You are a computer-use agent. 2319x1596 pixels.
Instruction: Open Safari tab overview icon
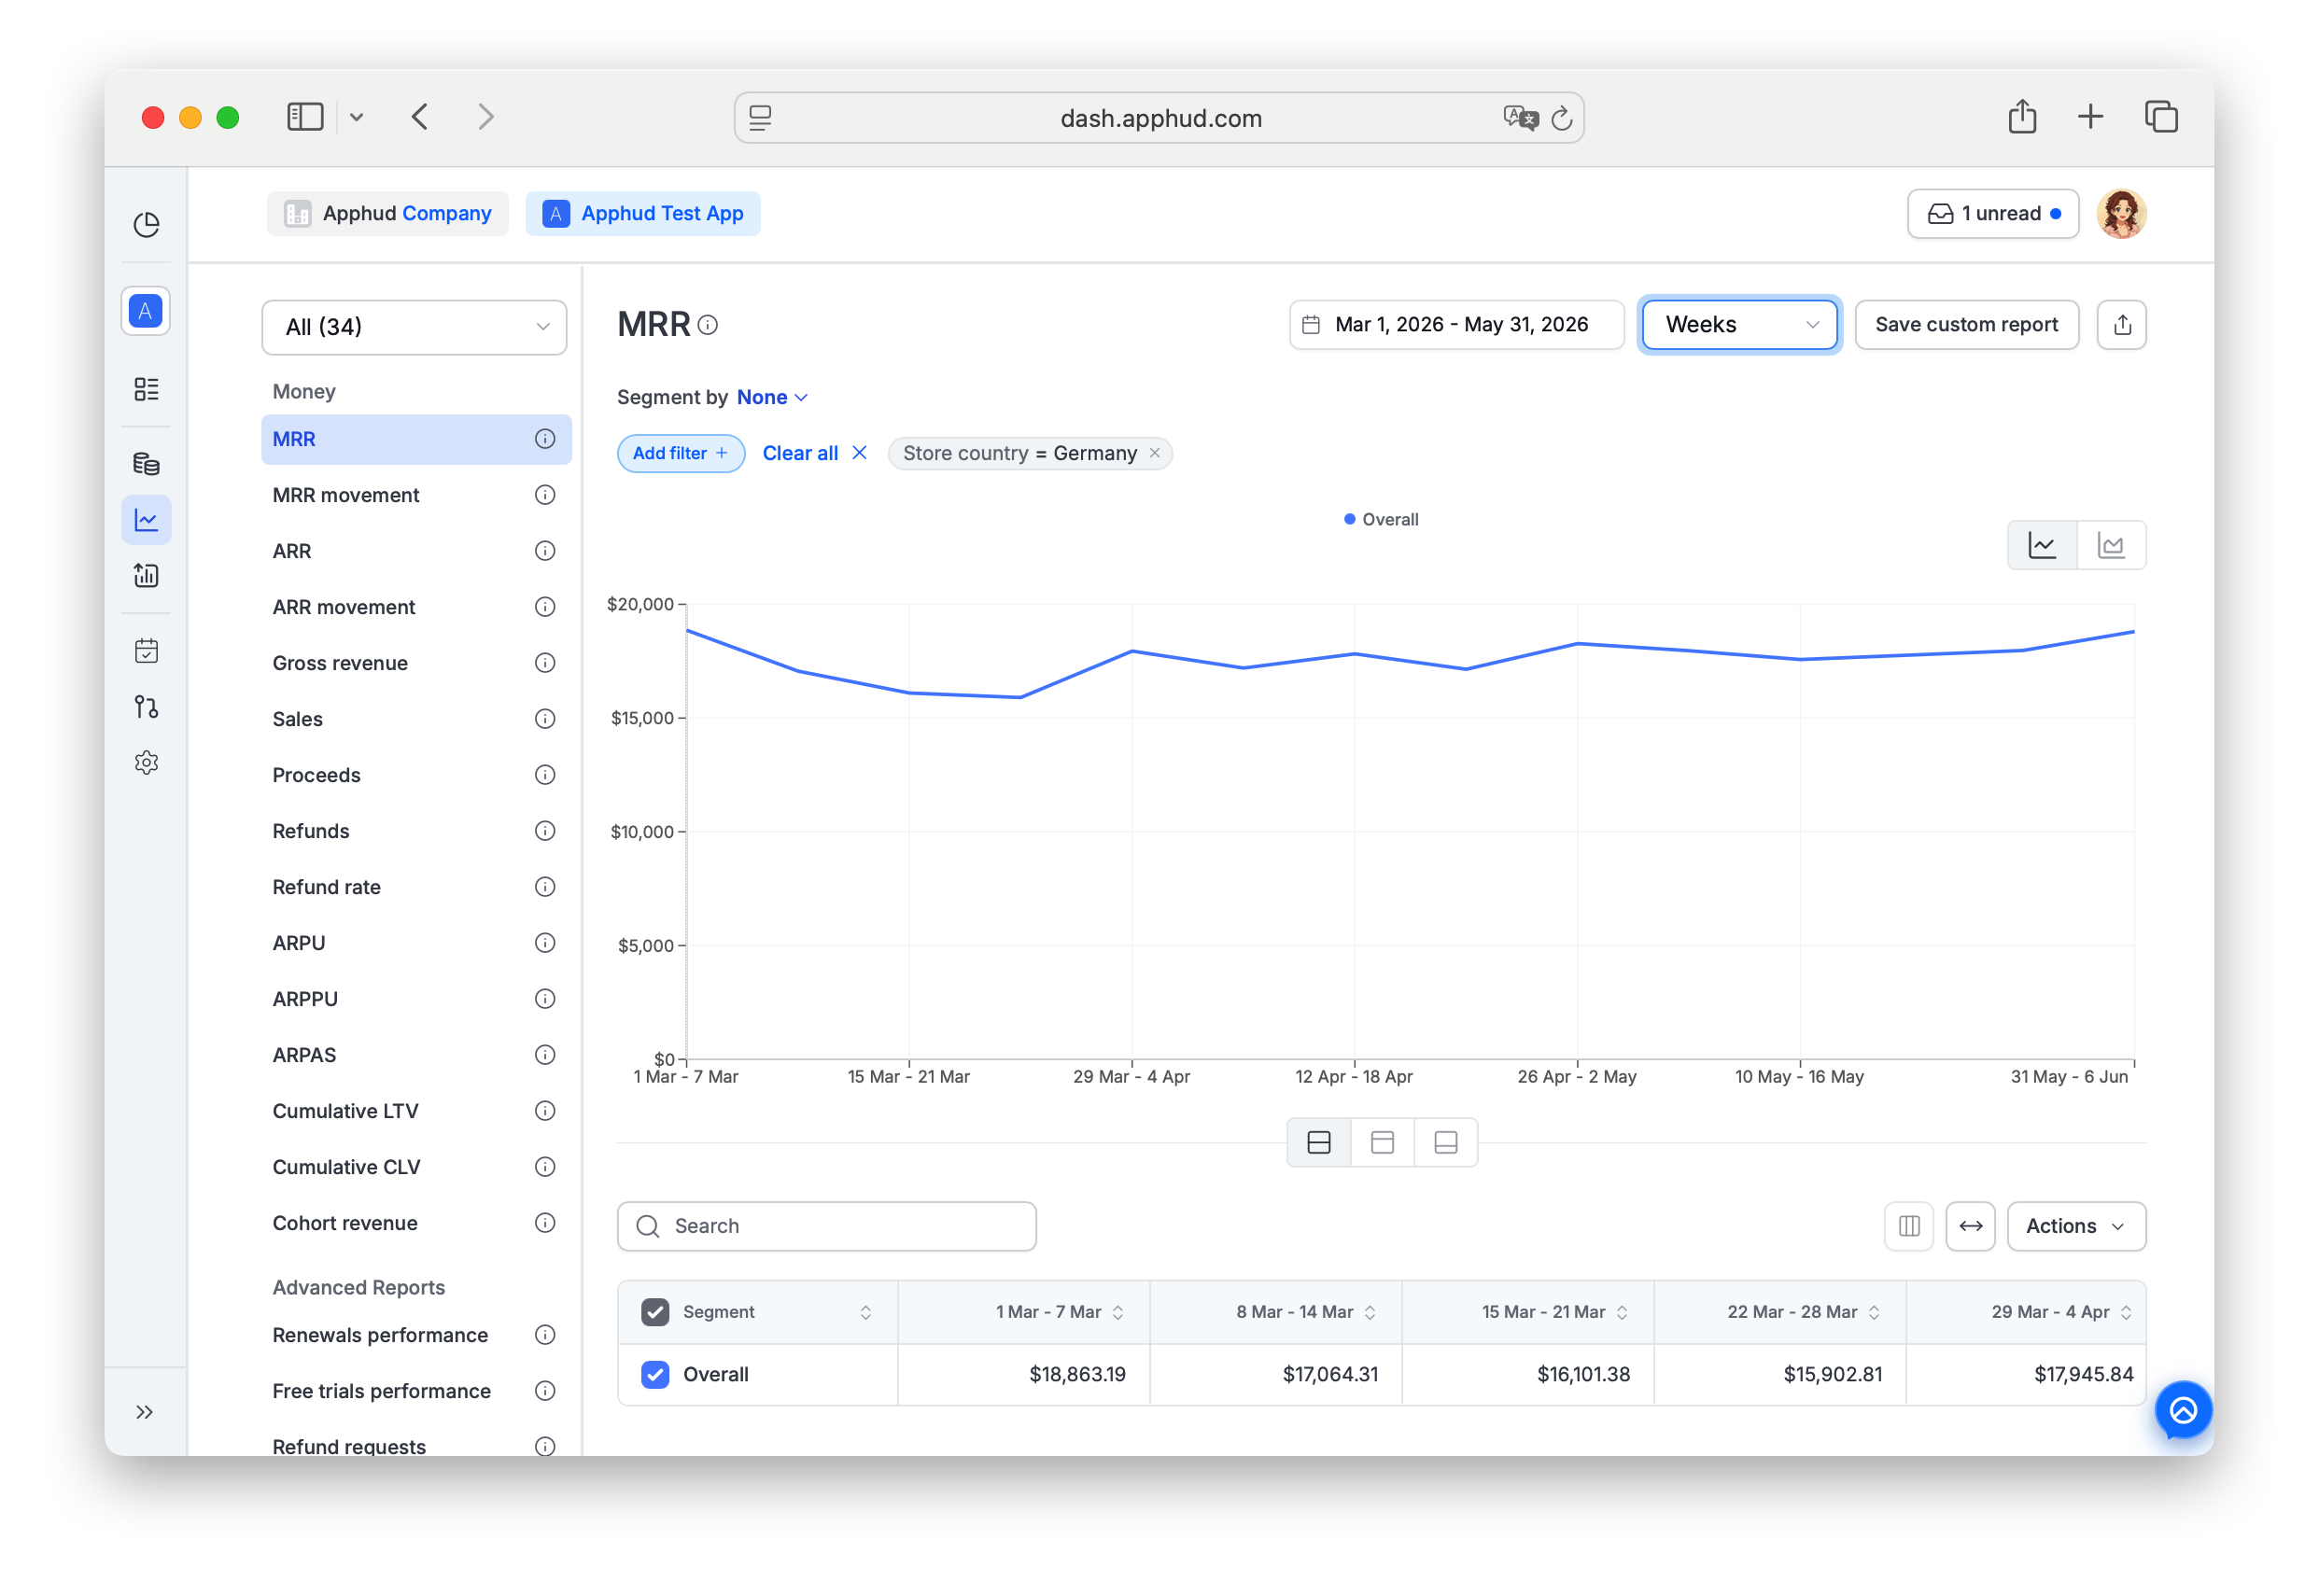click(2162, 117)
